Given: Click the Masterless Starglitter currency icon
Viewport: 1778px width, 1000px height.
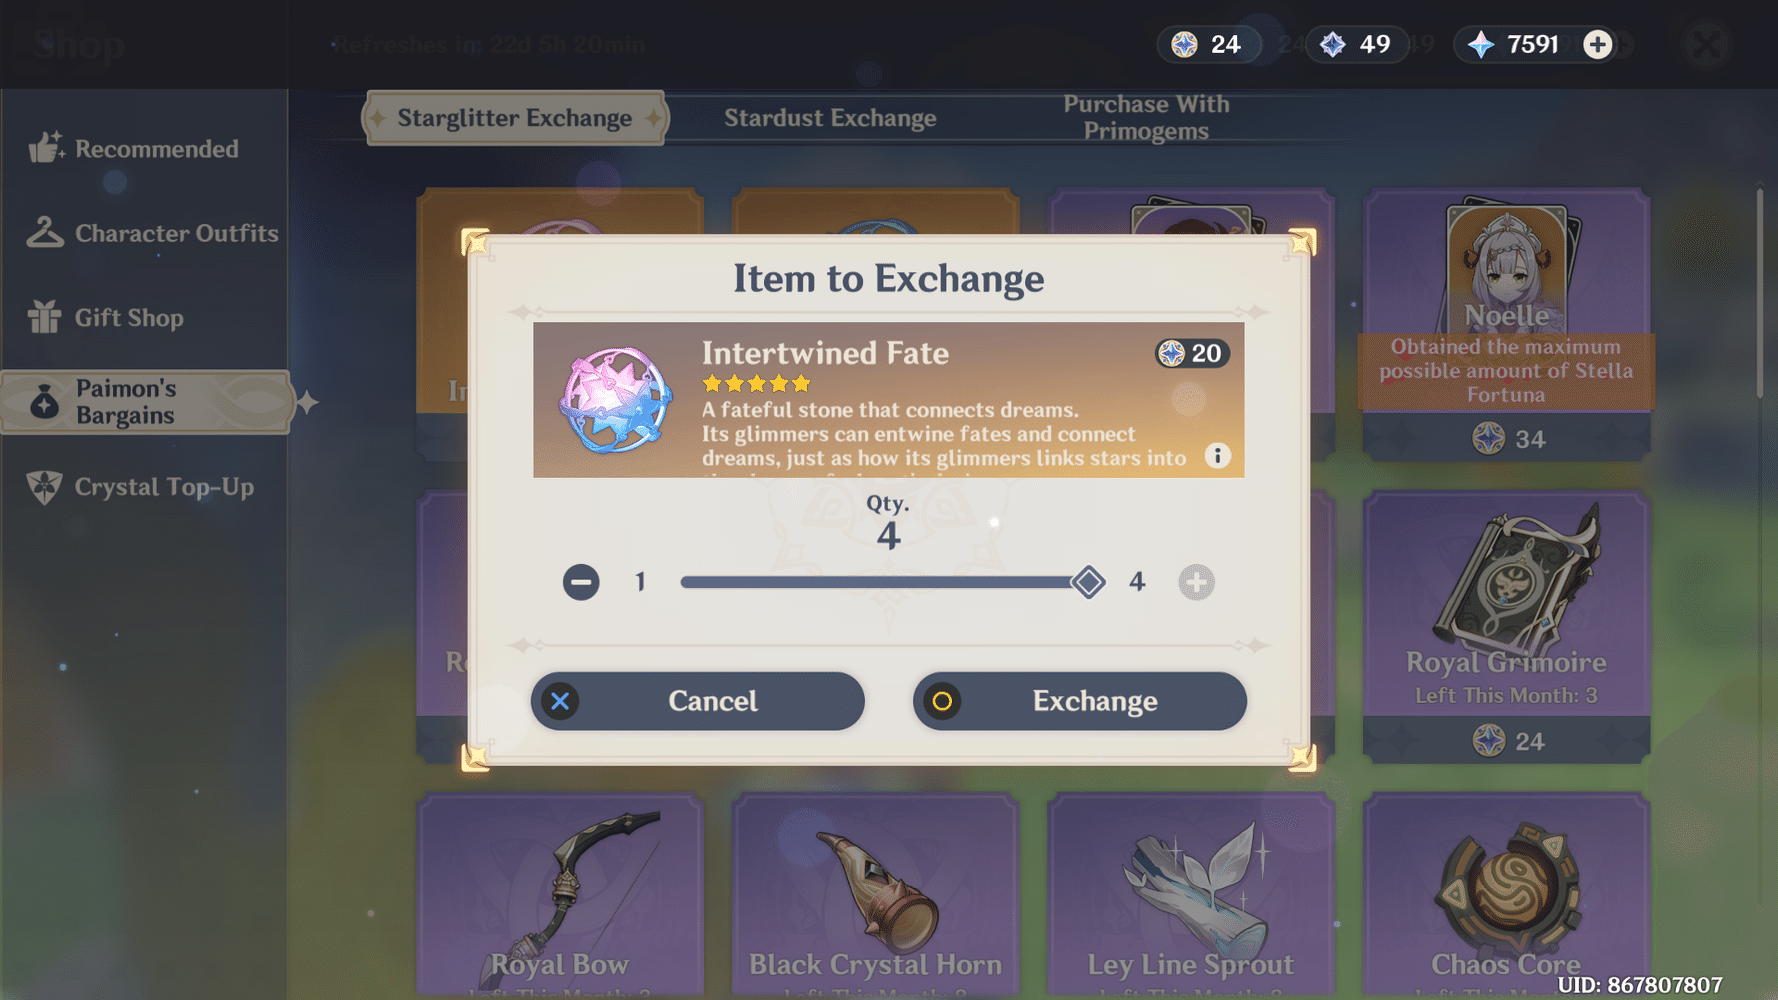Looking at the screenshot, I should [x=1184, y=44].
